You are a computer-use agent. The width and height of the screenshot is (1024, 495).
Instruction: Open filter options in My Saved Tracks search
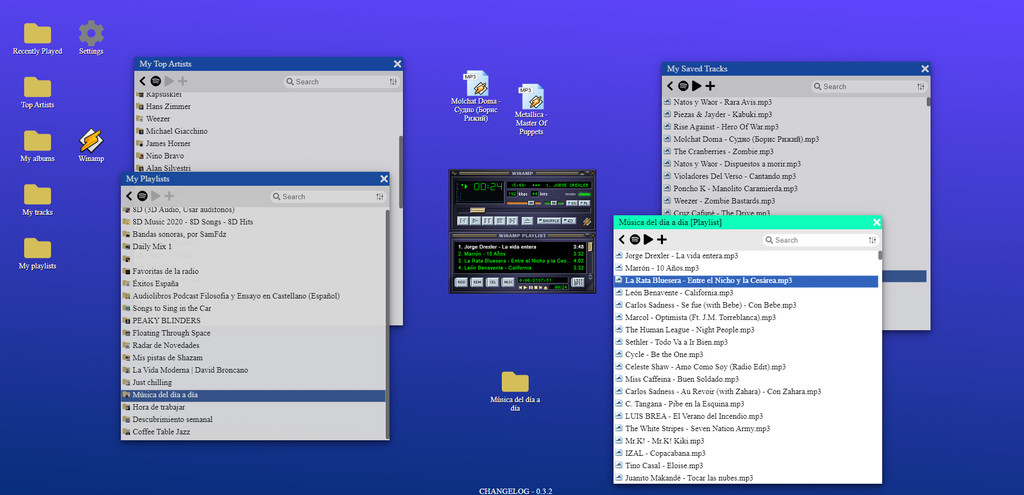[x=920, y=86]
